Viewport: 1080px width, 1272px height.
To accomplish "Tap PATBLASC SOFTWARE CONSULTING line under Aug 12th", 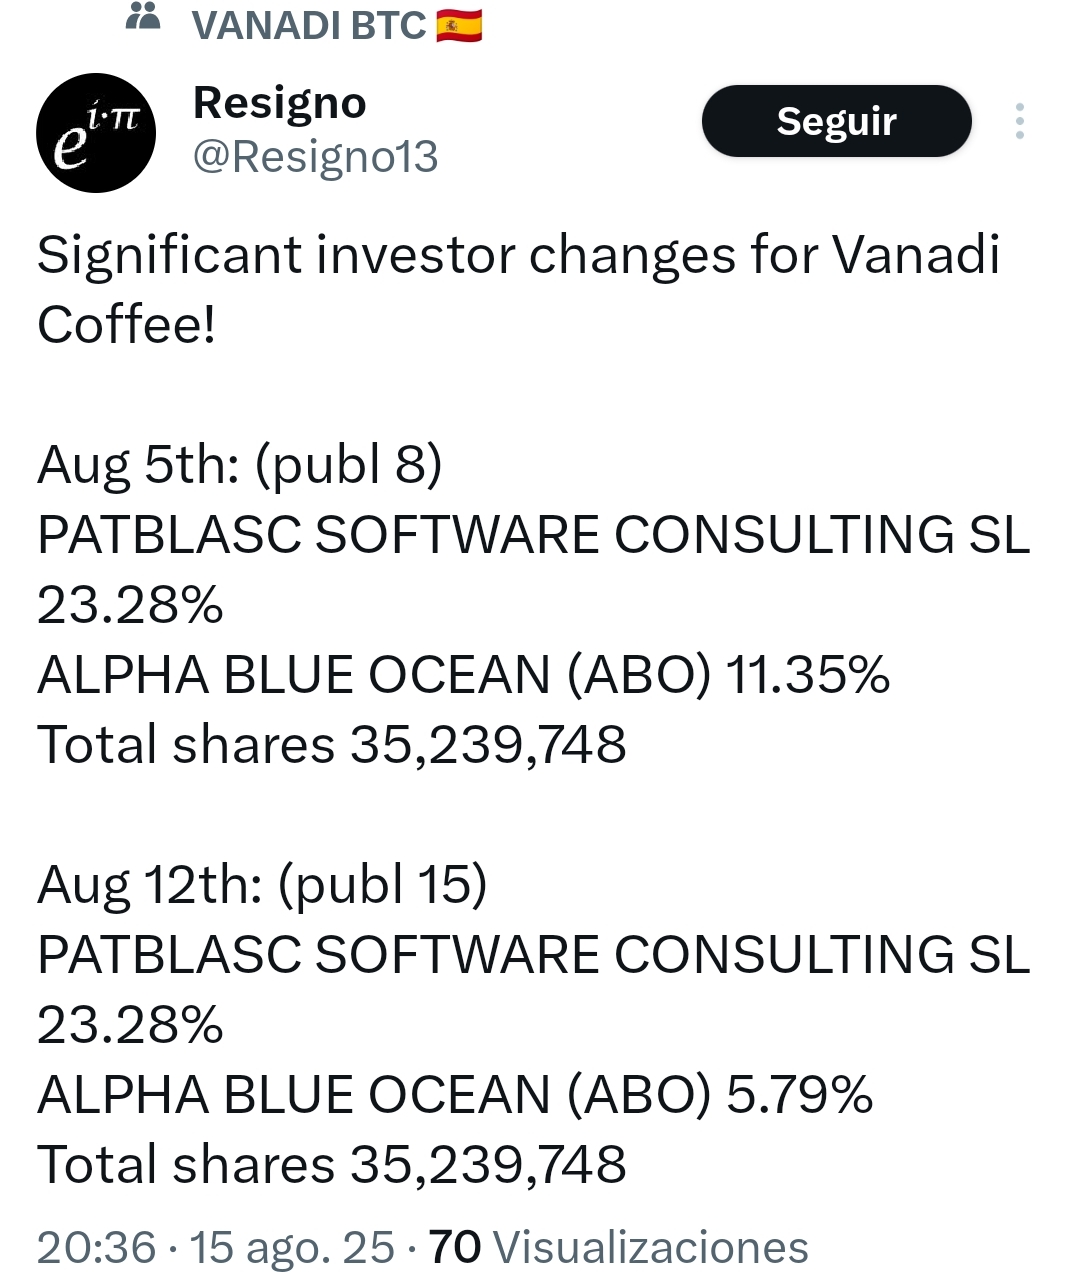I will (x=533, y=955).
